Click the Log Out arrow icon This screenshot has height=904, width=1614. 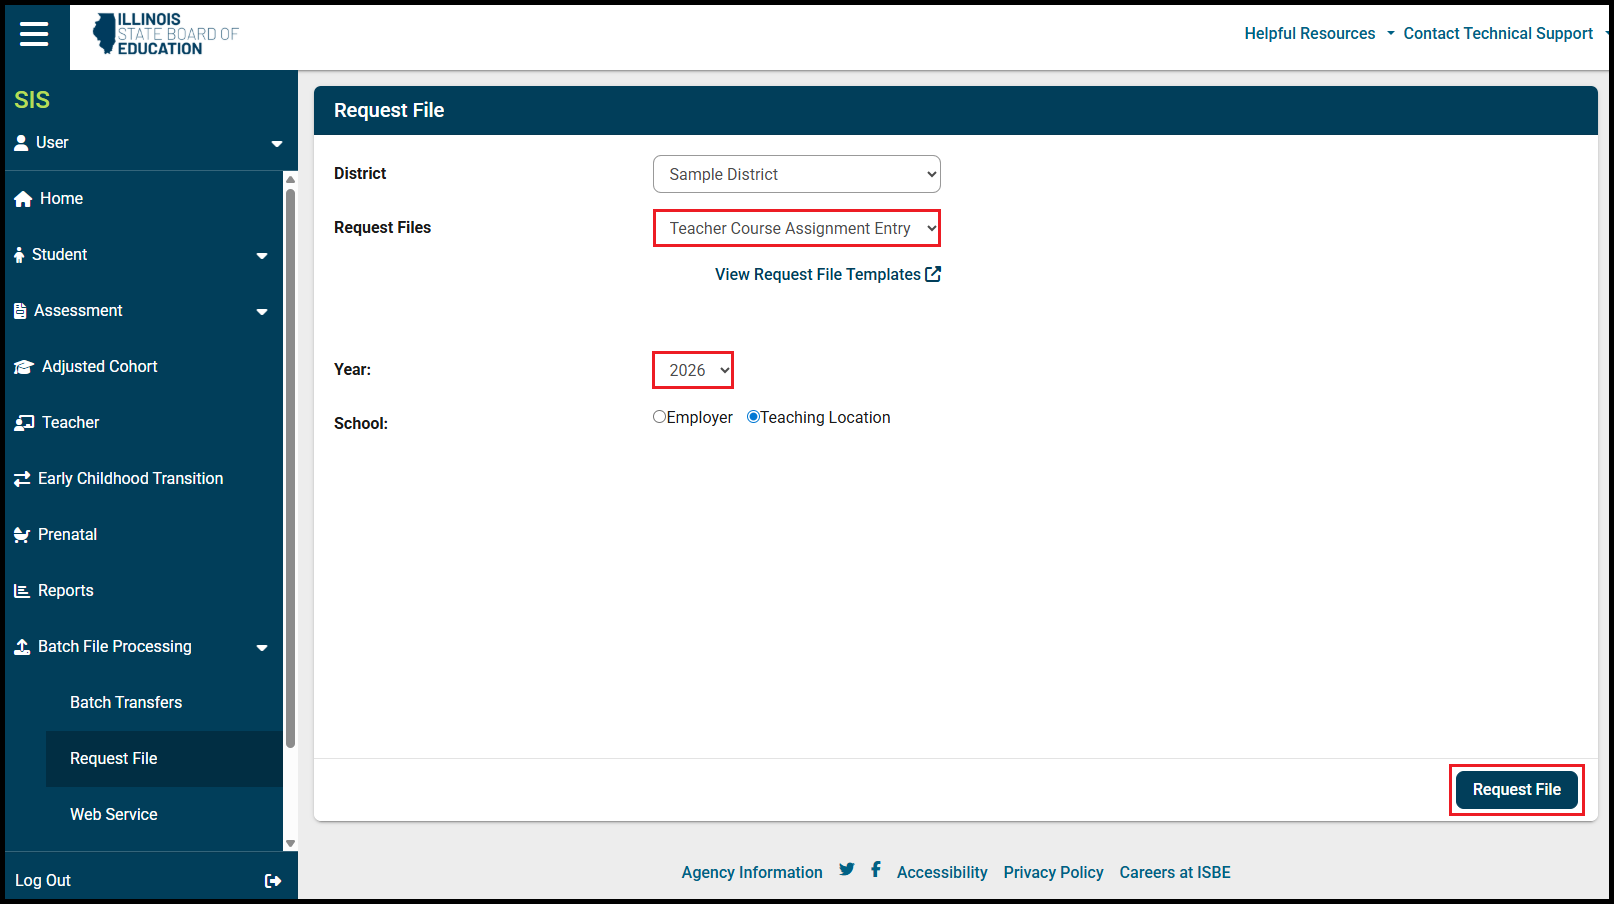point(272,881)
